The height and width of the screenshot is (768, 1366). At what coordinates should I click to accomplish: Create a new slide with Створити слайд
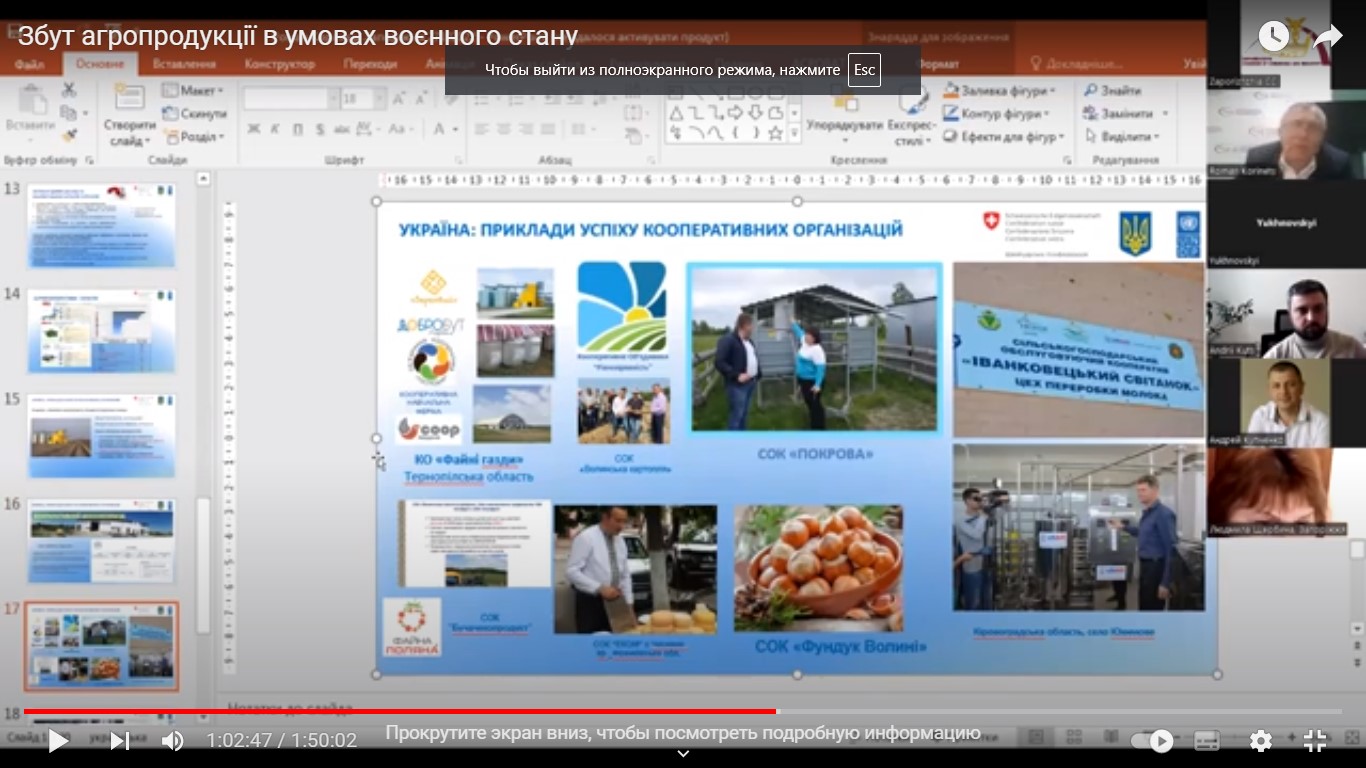tap(129, 115)
